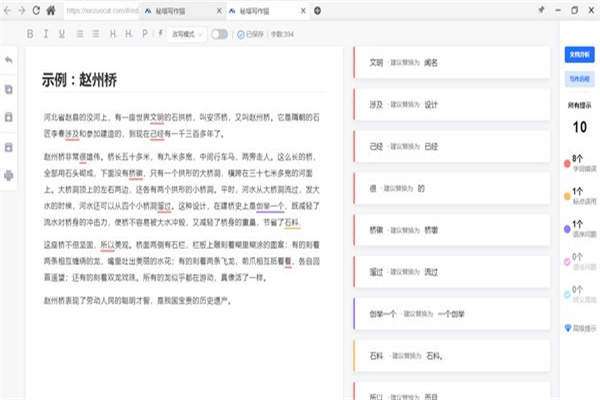Open suggestion card 涉及 replace with 设计
The height and width of the screenshot is (400, 600).
click(x=452, y=104)
